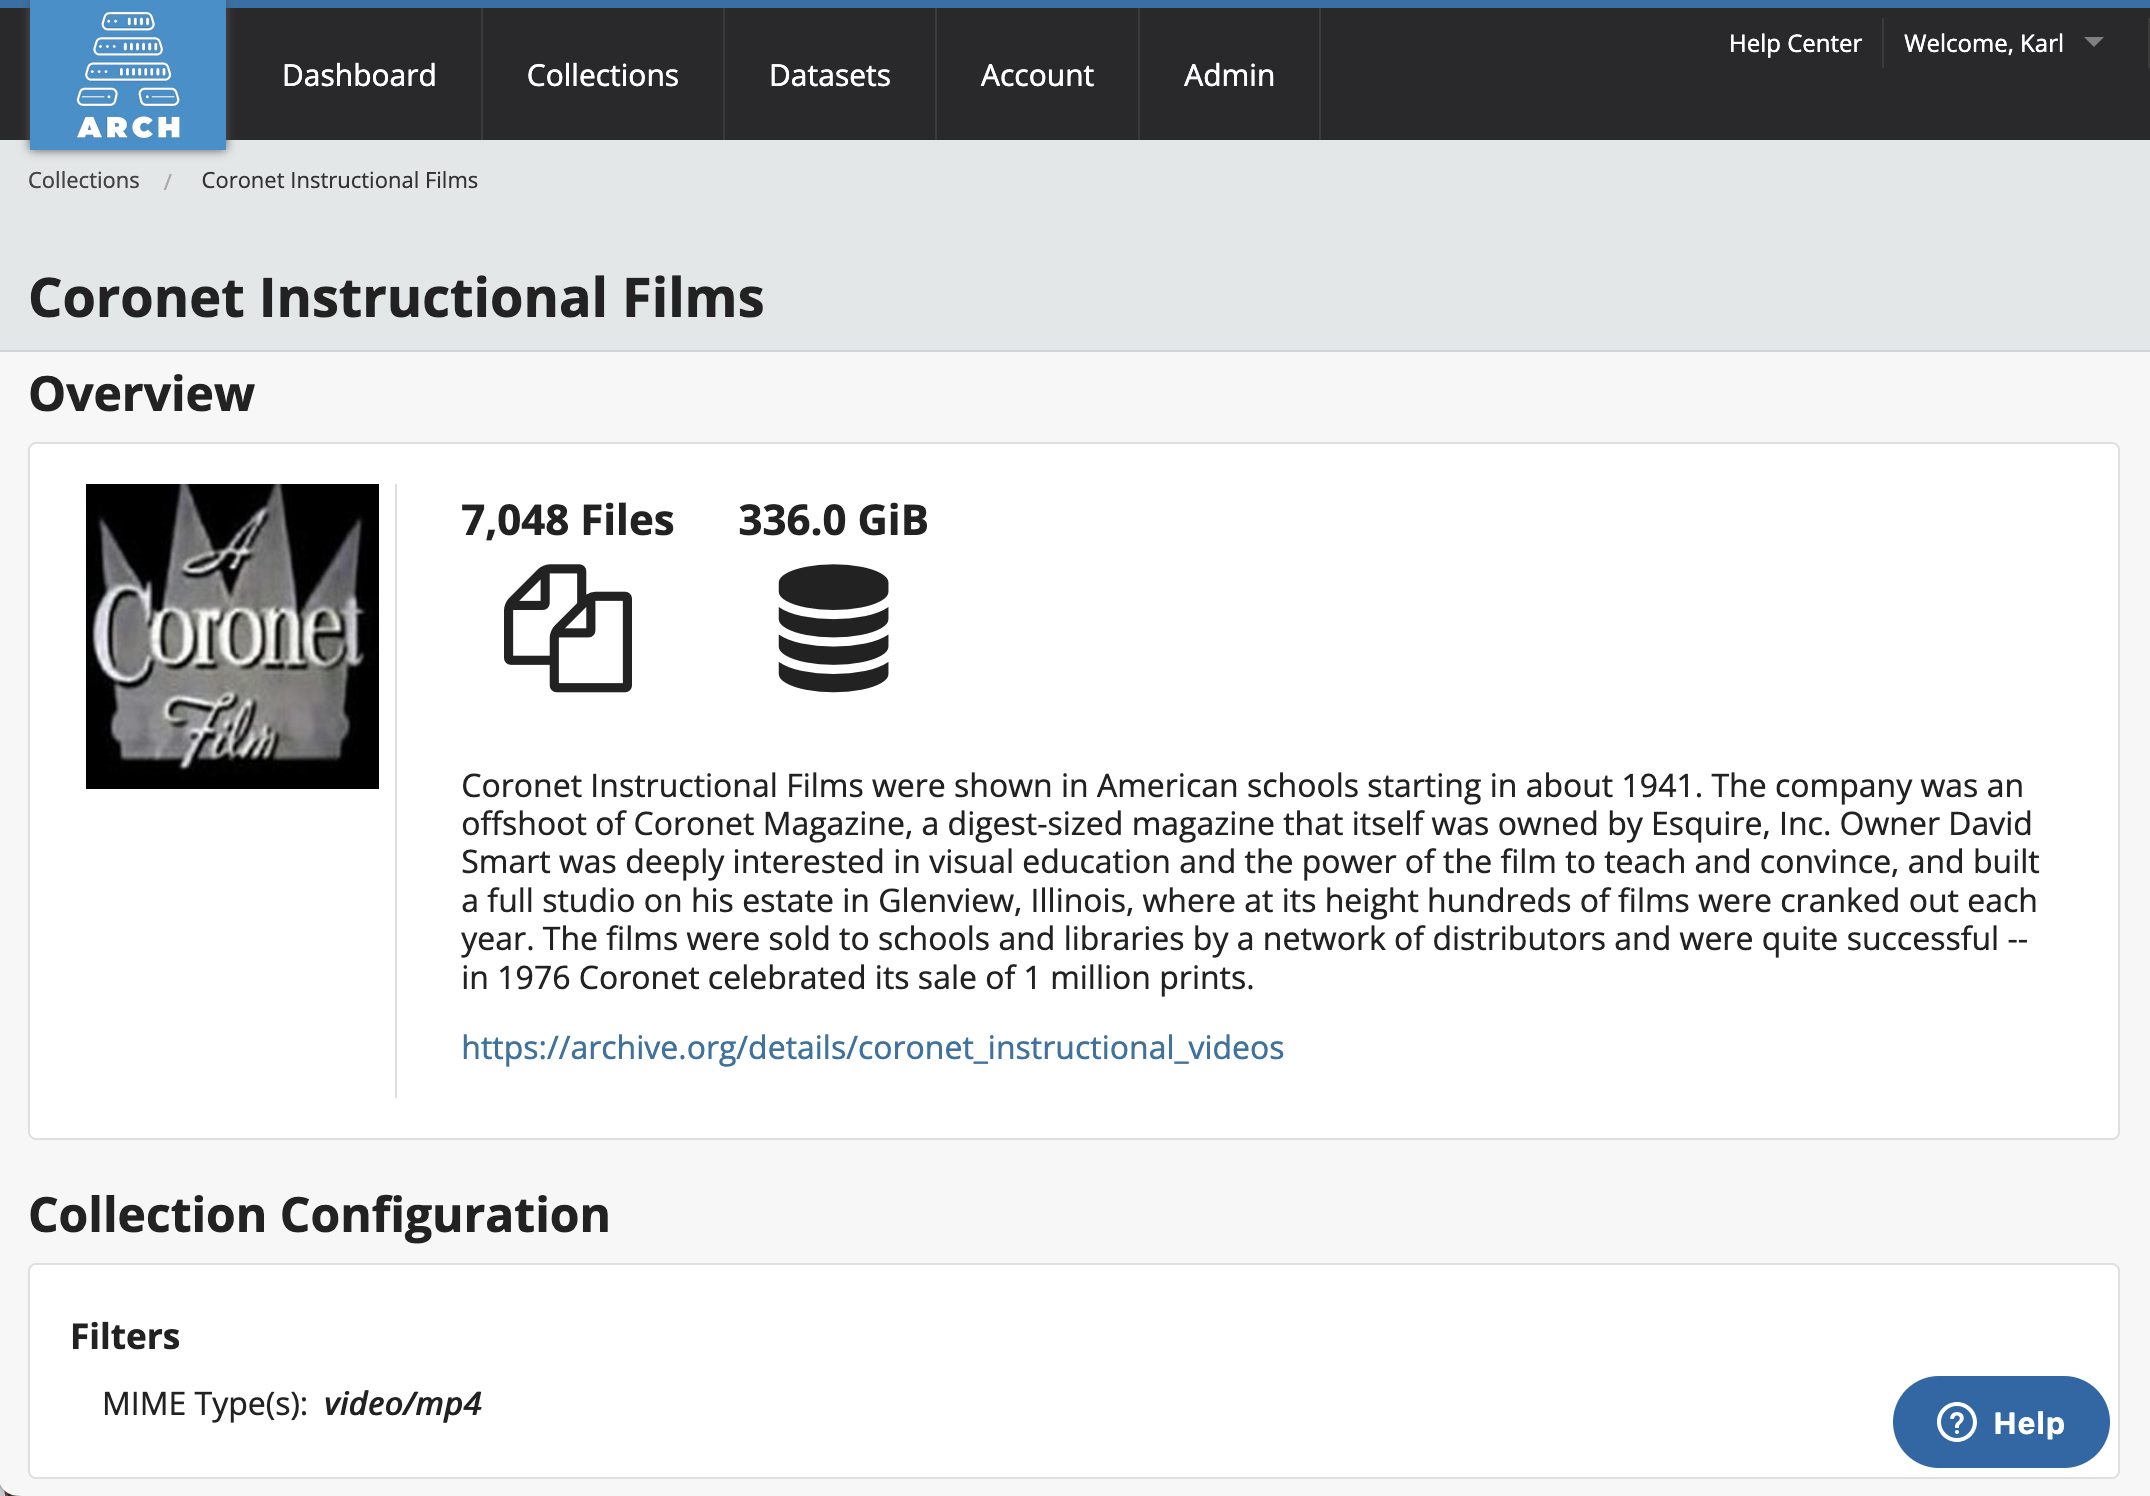
Task: Open the Datasets navigation item
Action: [x=829, y=75]
